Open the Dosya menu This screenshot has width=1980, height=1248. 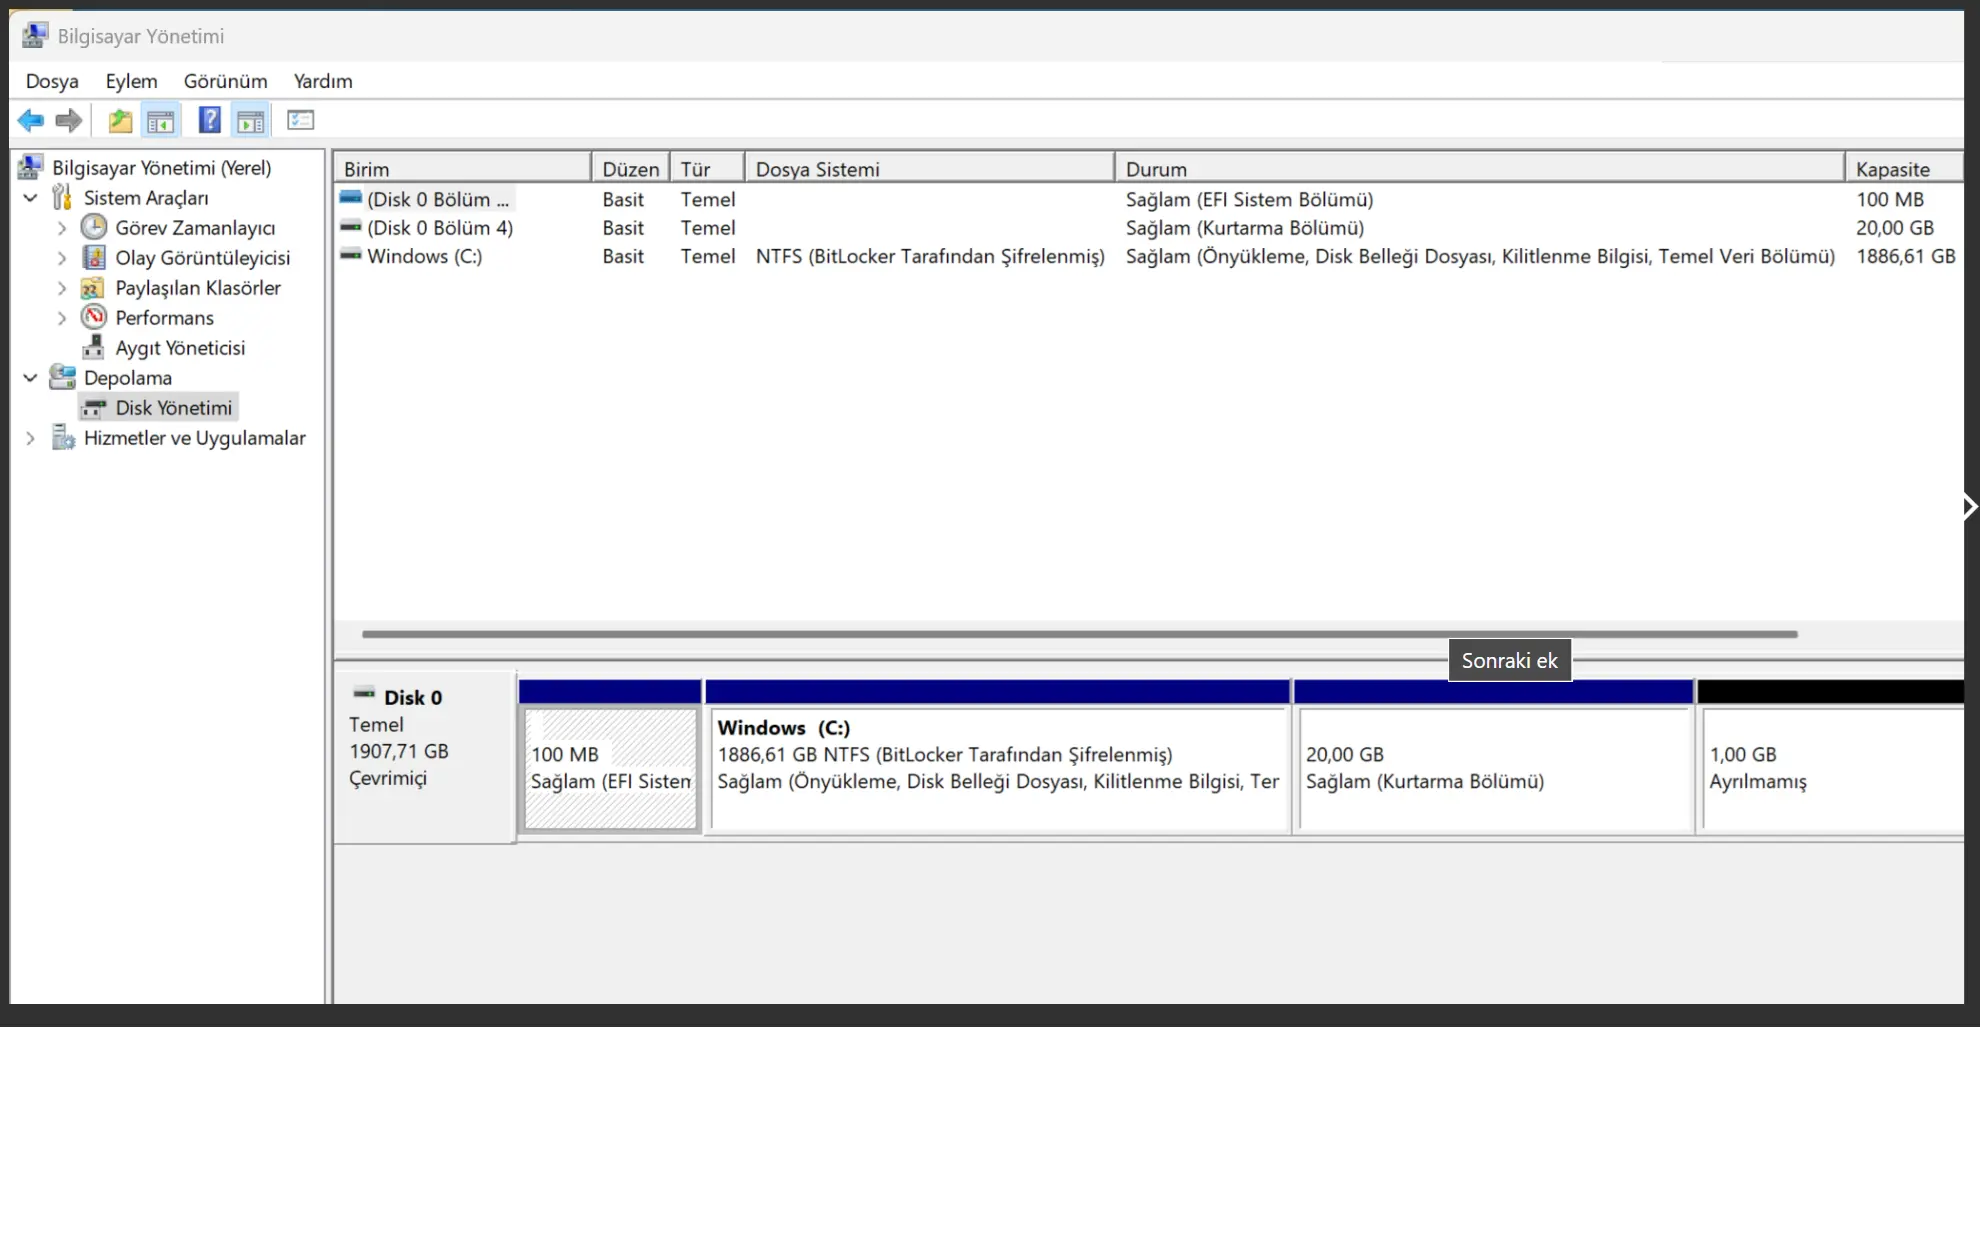tap(52, 81)
